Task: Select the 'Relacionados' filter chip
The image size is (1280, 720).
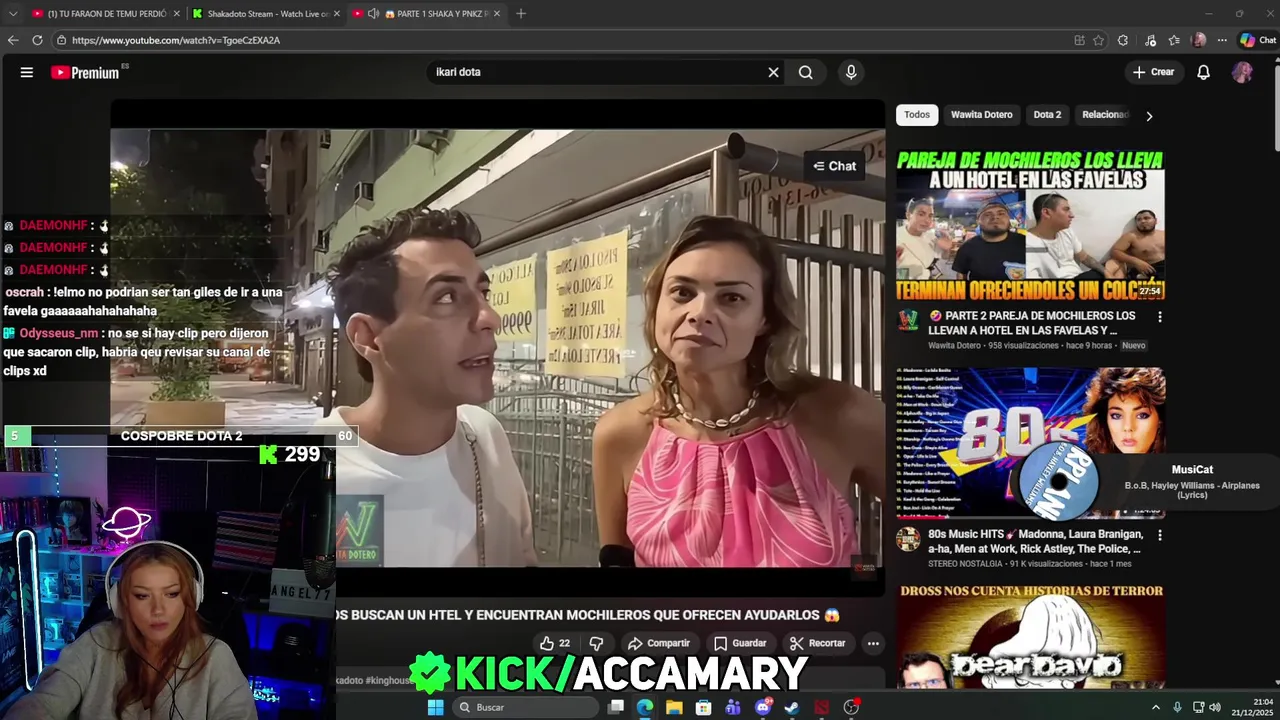Action: point(1105,115)
